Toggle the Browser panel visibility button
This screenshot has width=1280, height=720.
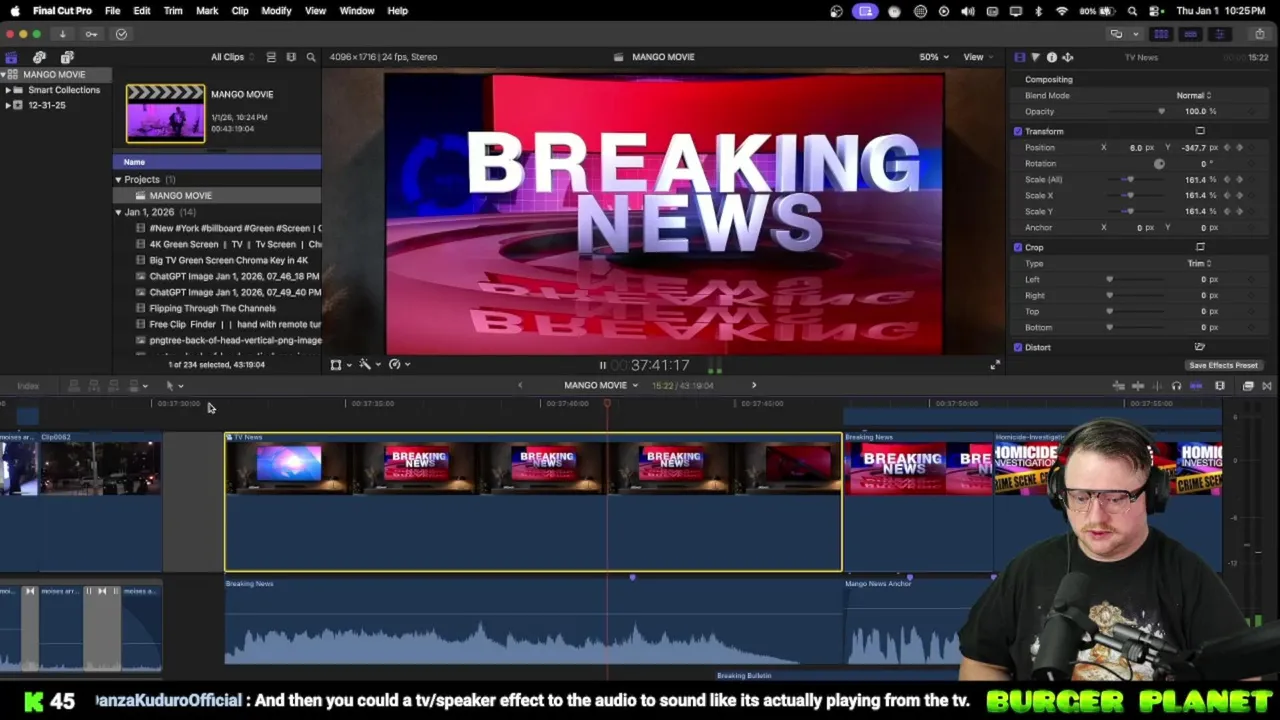coord(1161,34)
